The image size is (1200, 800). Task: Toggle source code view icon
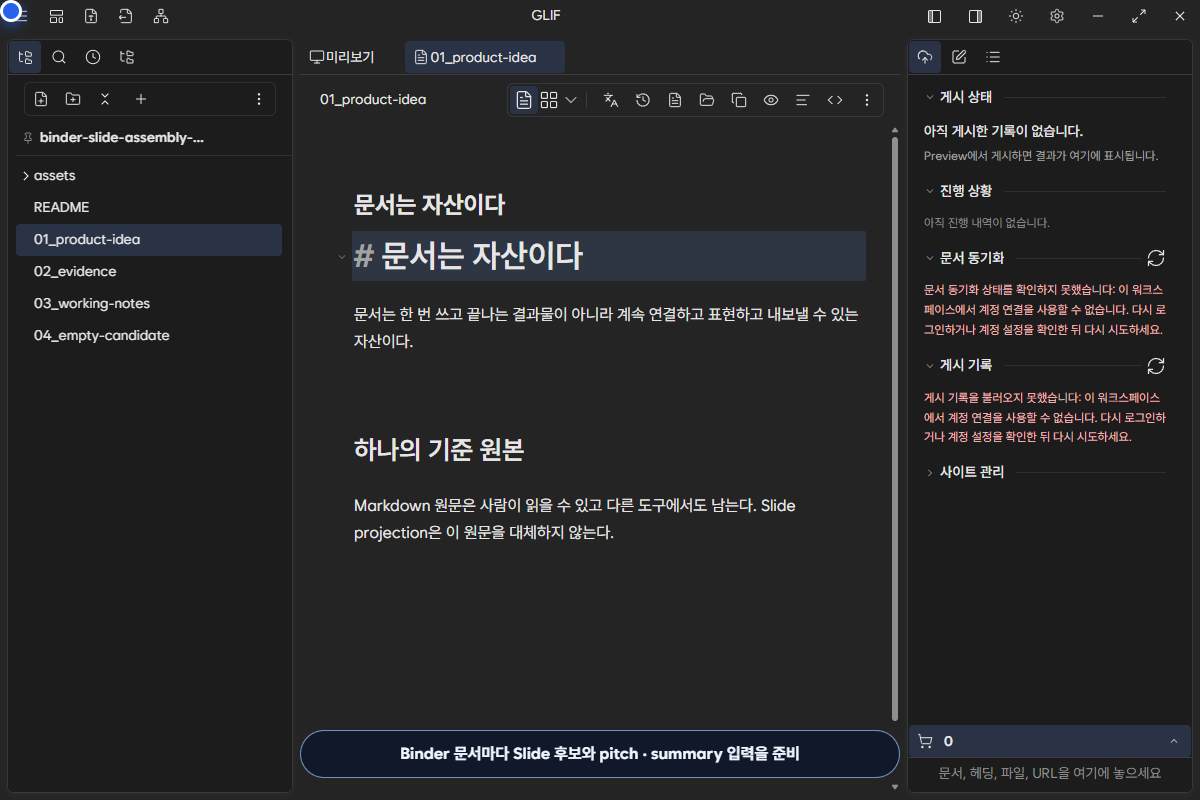[834, 100]
